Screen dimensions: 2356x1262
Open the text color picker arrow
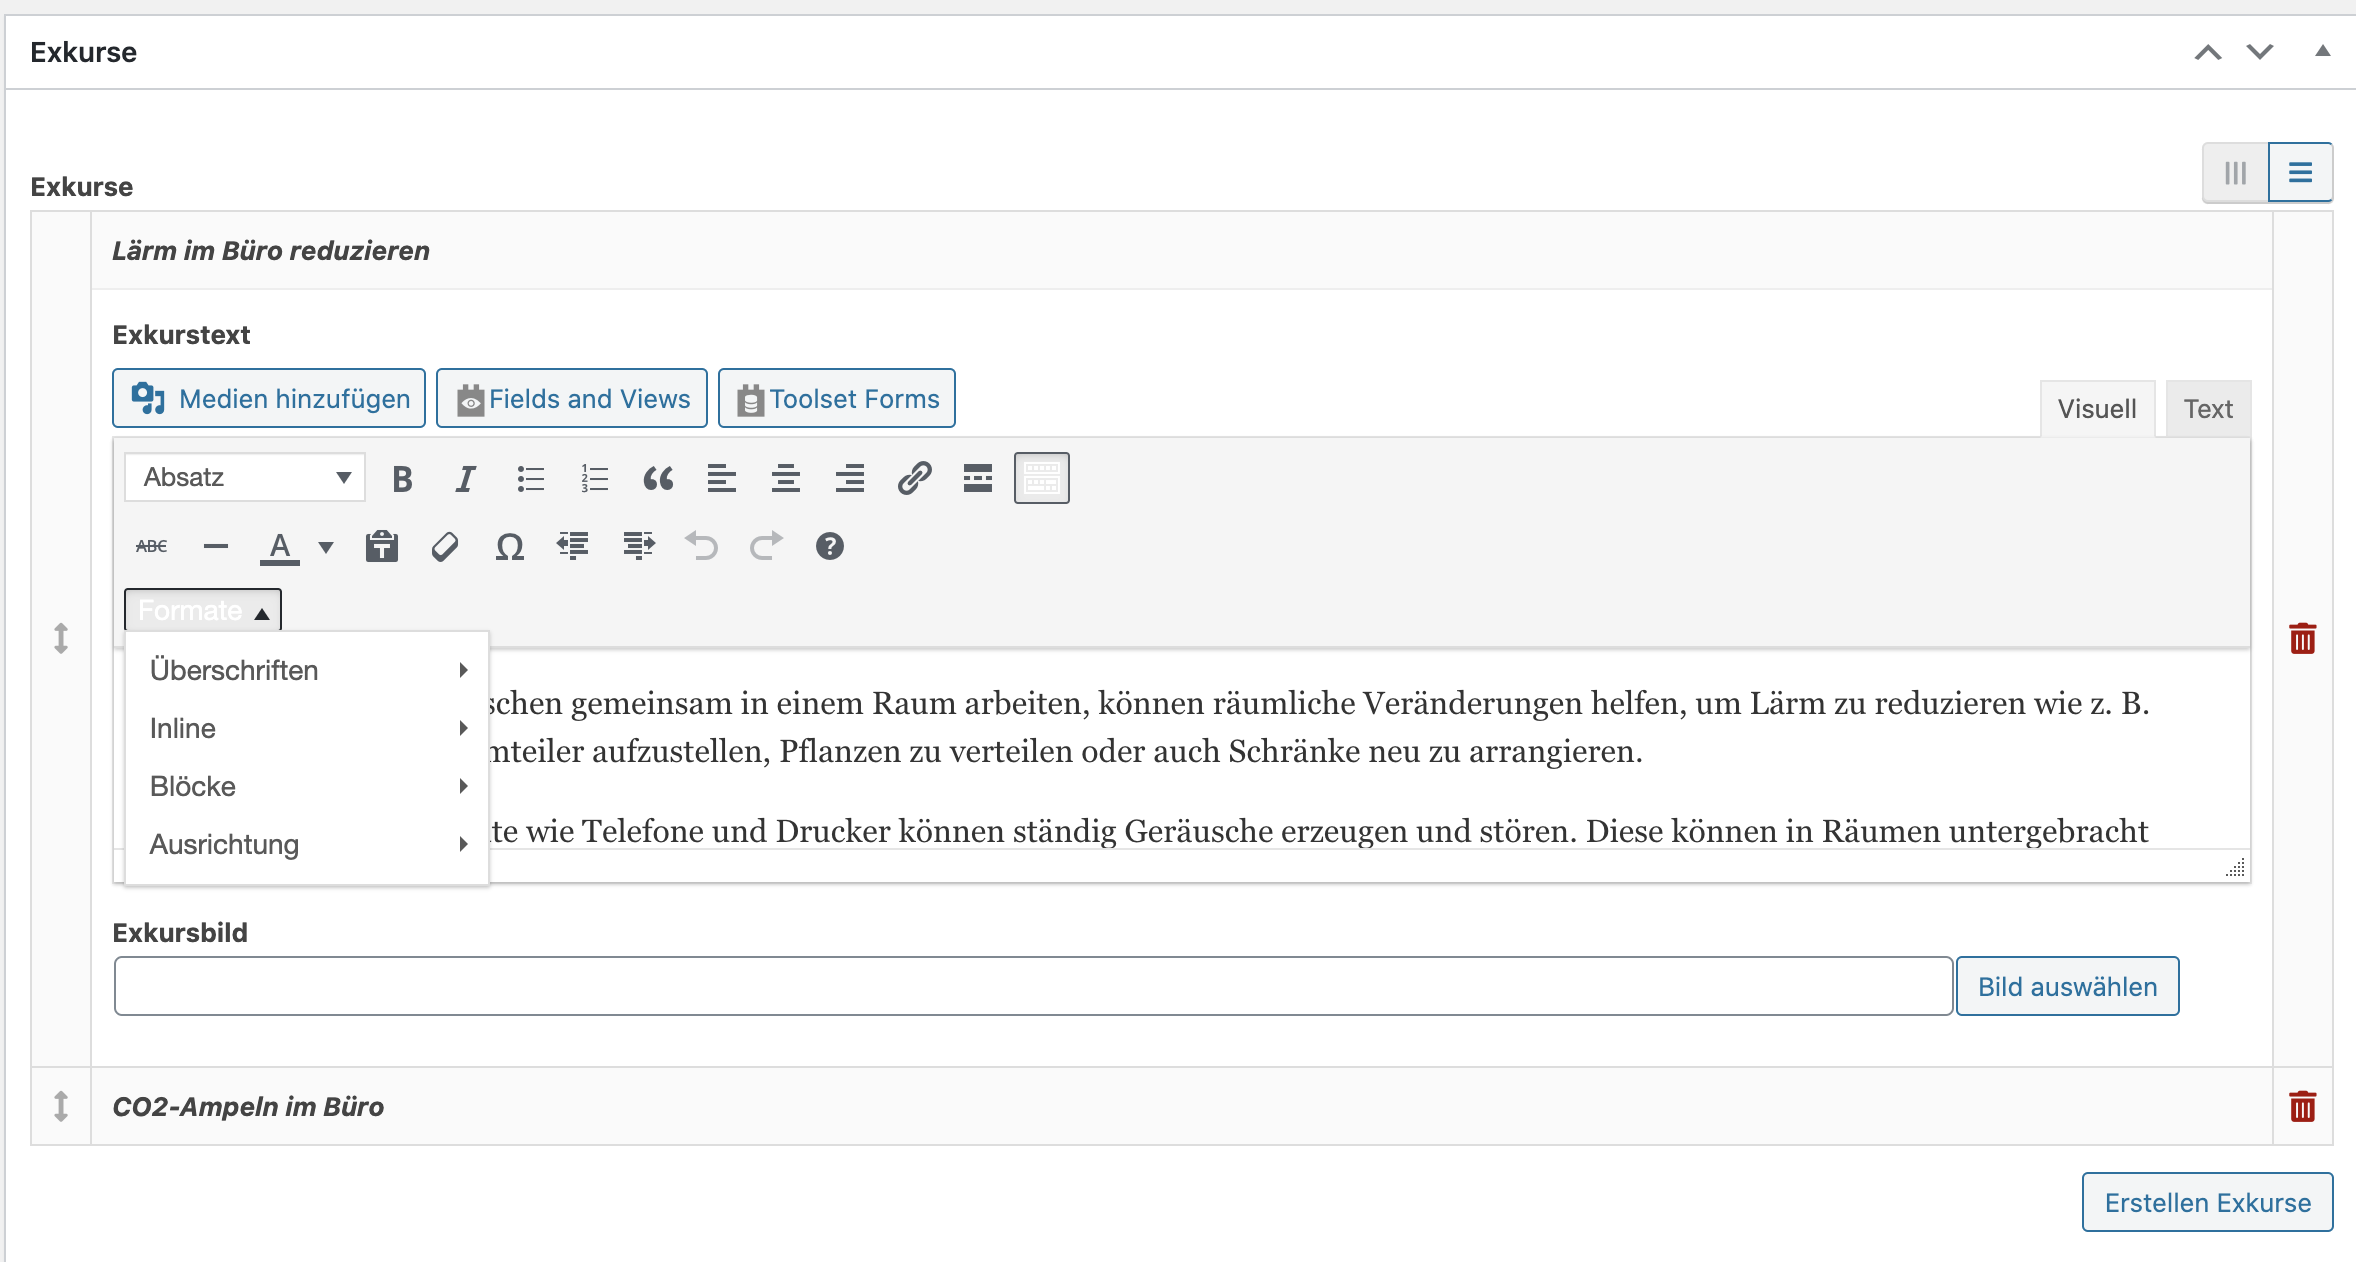[325, 547]
